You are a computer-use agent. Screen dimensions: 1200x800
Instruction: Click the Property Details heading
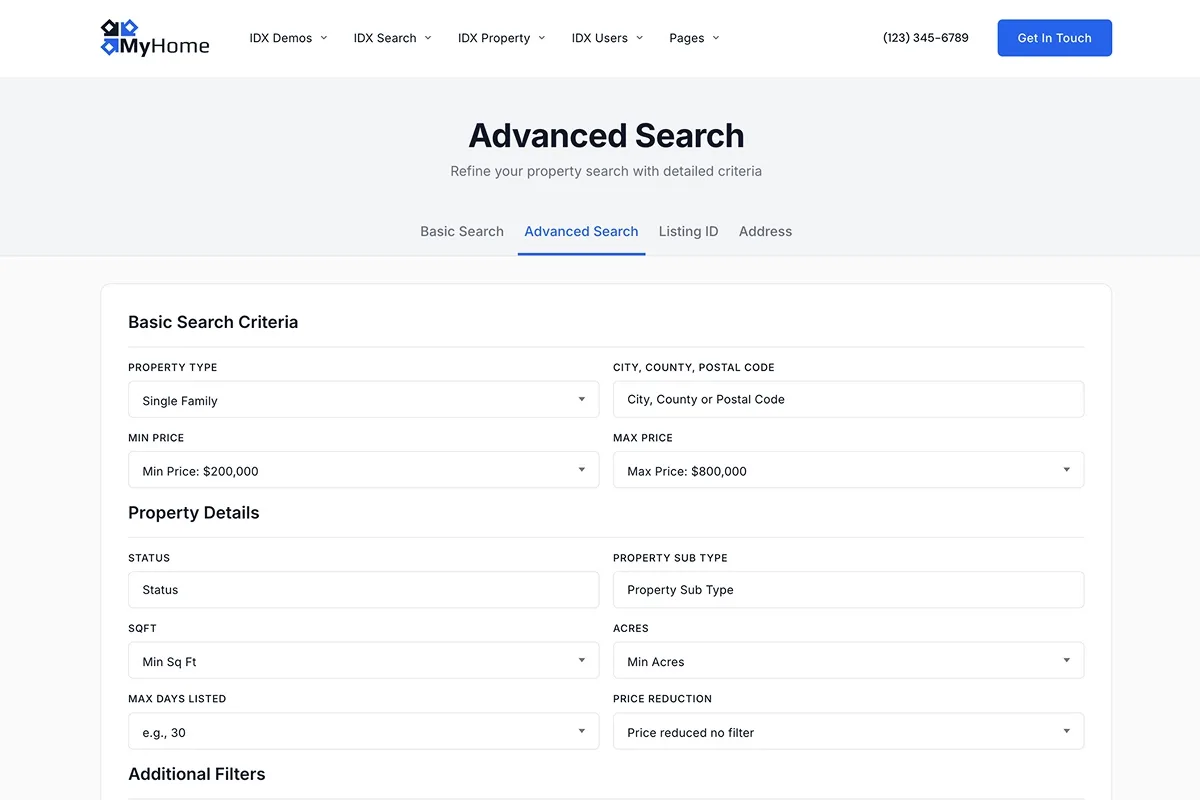(194, 513)
